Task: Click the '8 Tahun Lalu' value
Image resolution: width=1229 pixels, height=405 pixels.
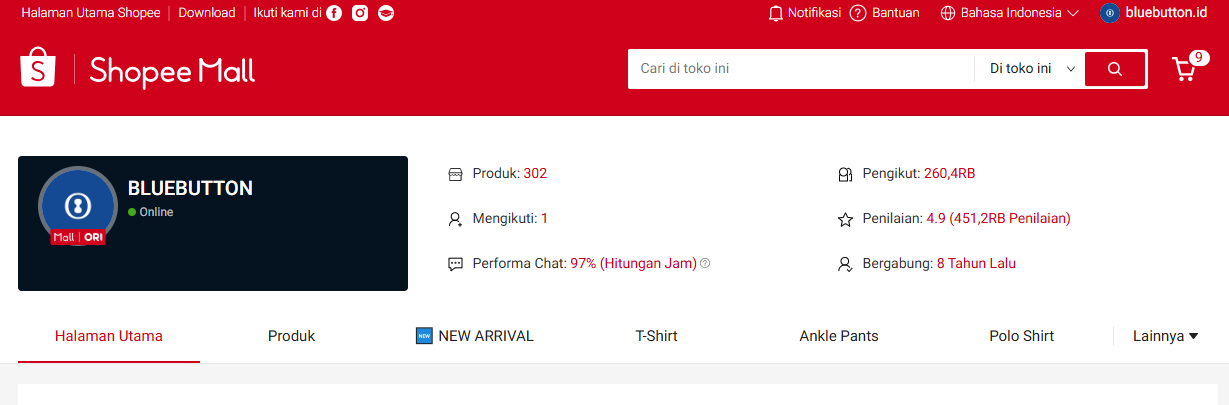Action: (x=976, y=263)
